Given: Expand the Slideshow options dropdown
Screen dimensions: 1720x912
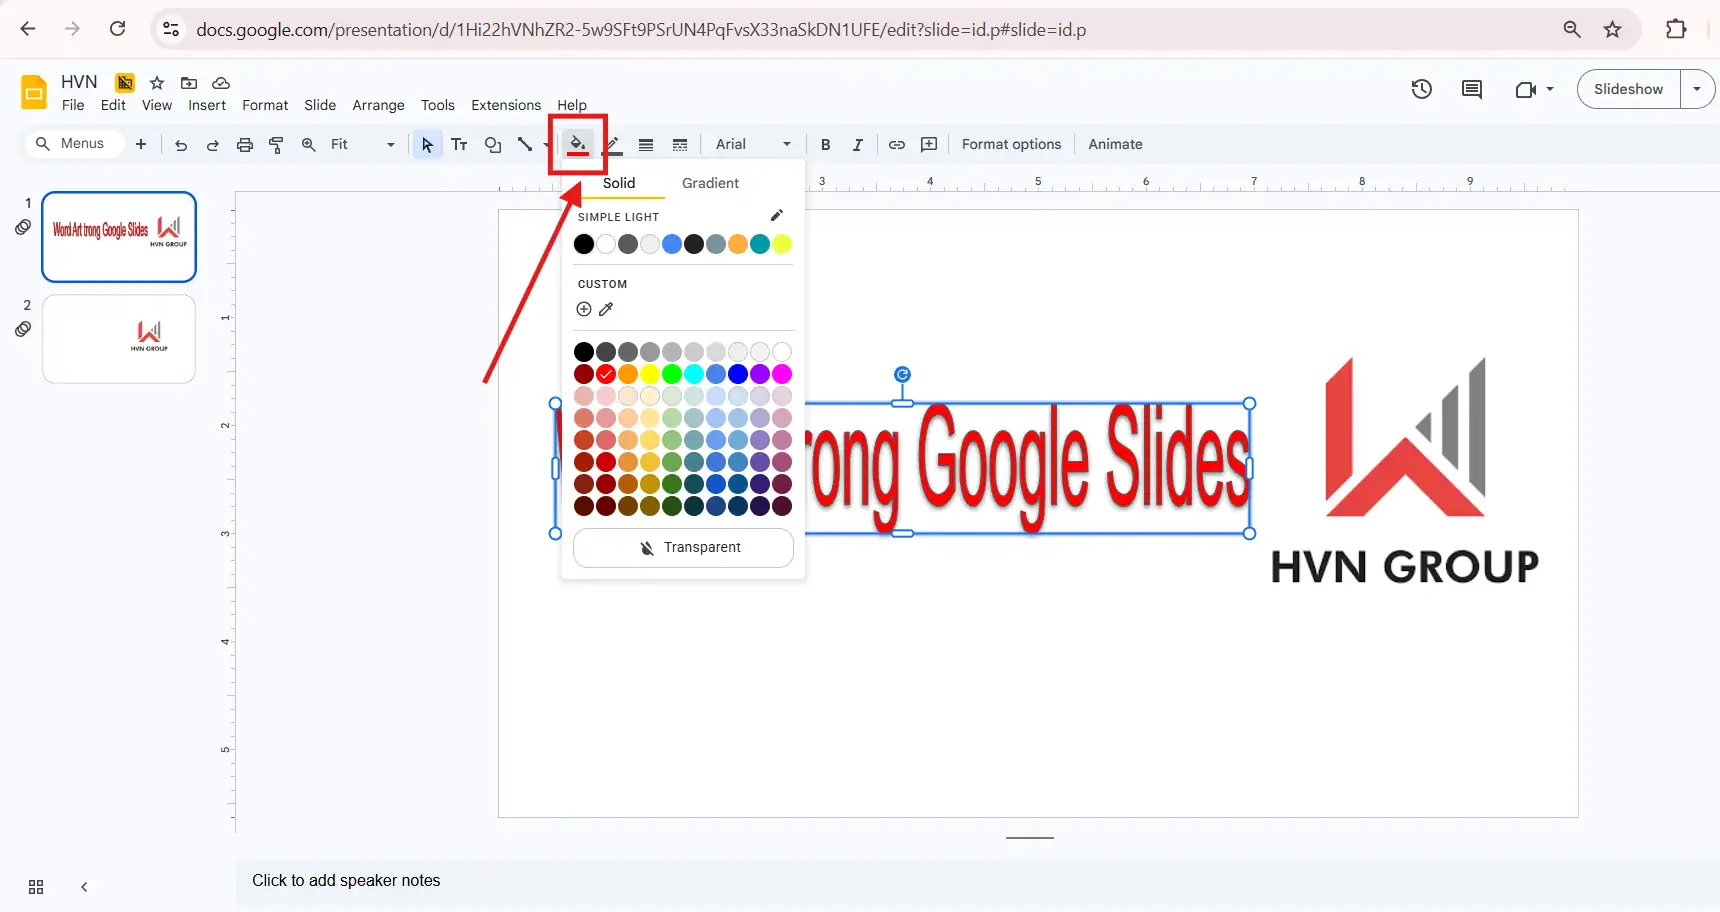Looking at the screenshot, I should coord(1697,89).
